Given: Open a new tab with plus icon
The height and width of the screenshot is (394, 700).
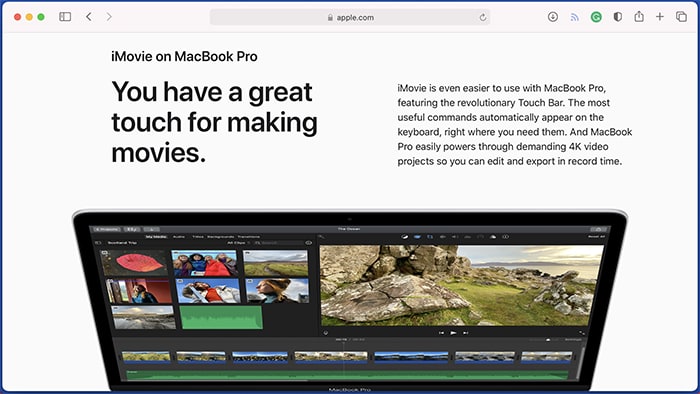Looking at the screenshot, I should (x=660, y=17).
